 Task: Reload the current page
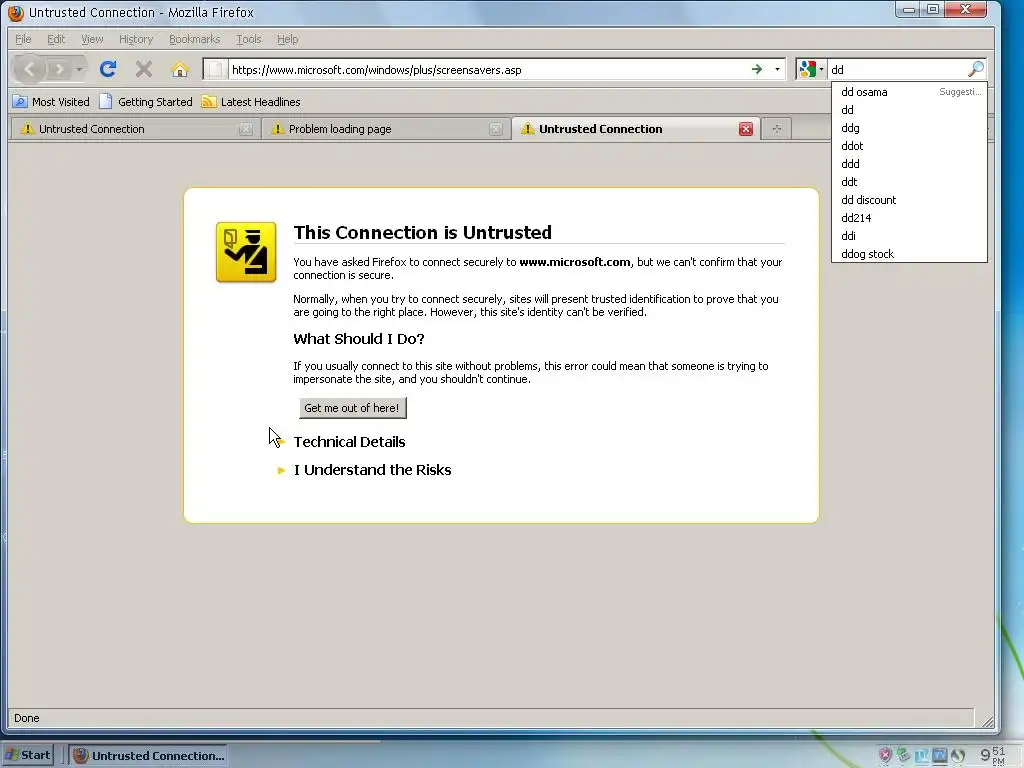pyautogui.click(x=108, y=69)
